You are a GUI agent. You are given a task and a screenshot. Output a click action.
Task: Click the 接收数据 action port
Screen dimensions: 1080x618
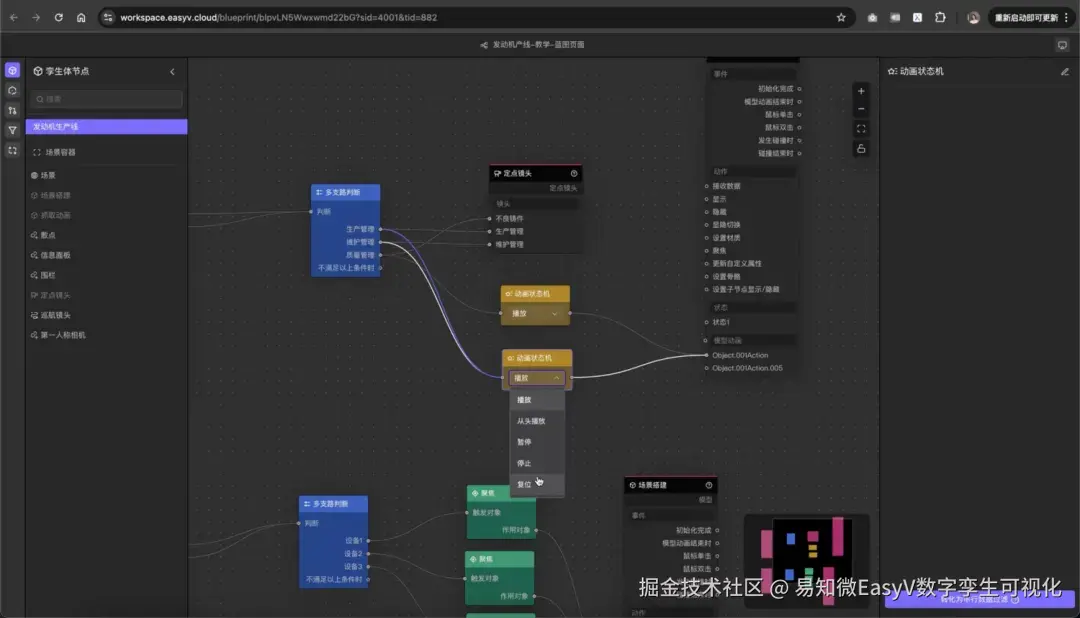726,186
